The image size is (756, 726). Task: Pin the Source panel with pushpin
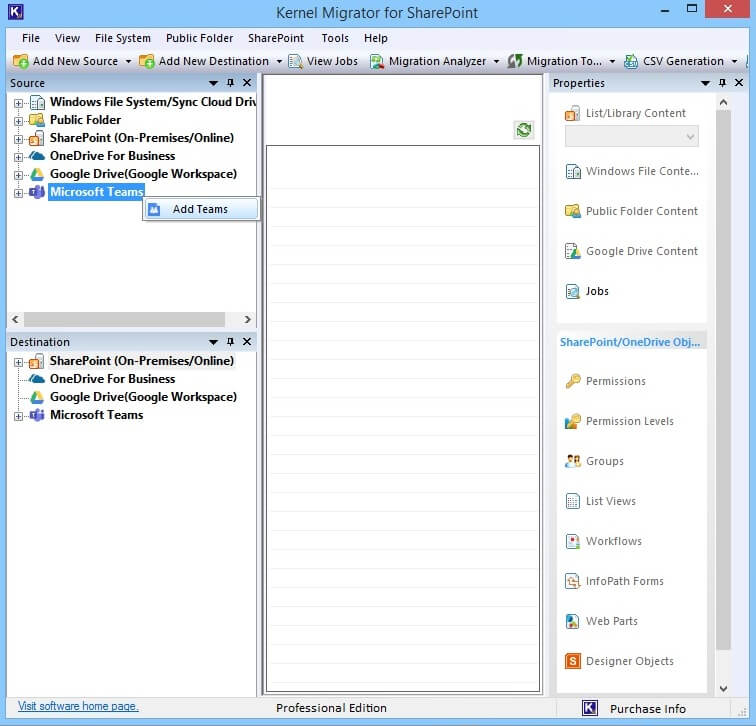(x=230, y=83)
